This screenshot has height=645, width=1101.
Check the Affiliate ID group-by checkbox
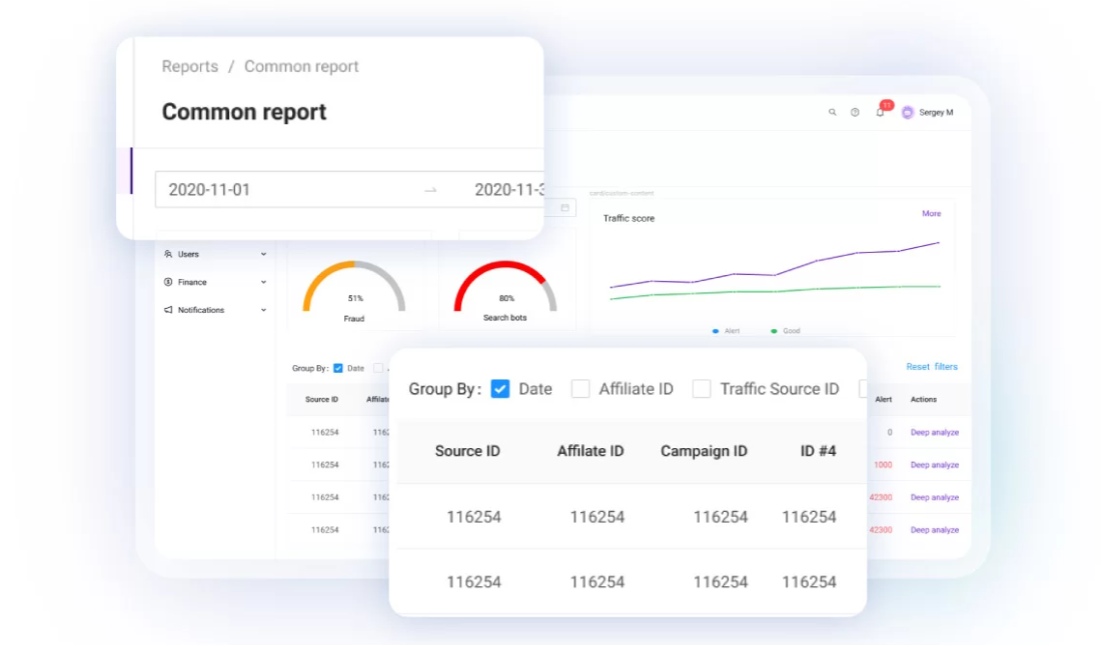point(580,389)
